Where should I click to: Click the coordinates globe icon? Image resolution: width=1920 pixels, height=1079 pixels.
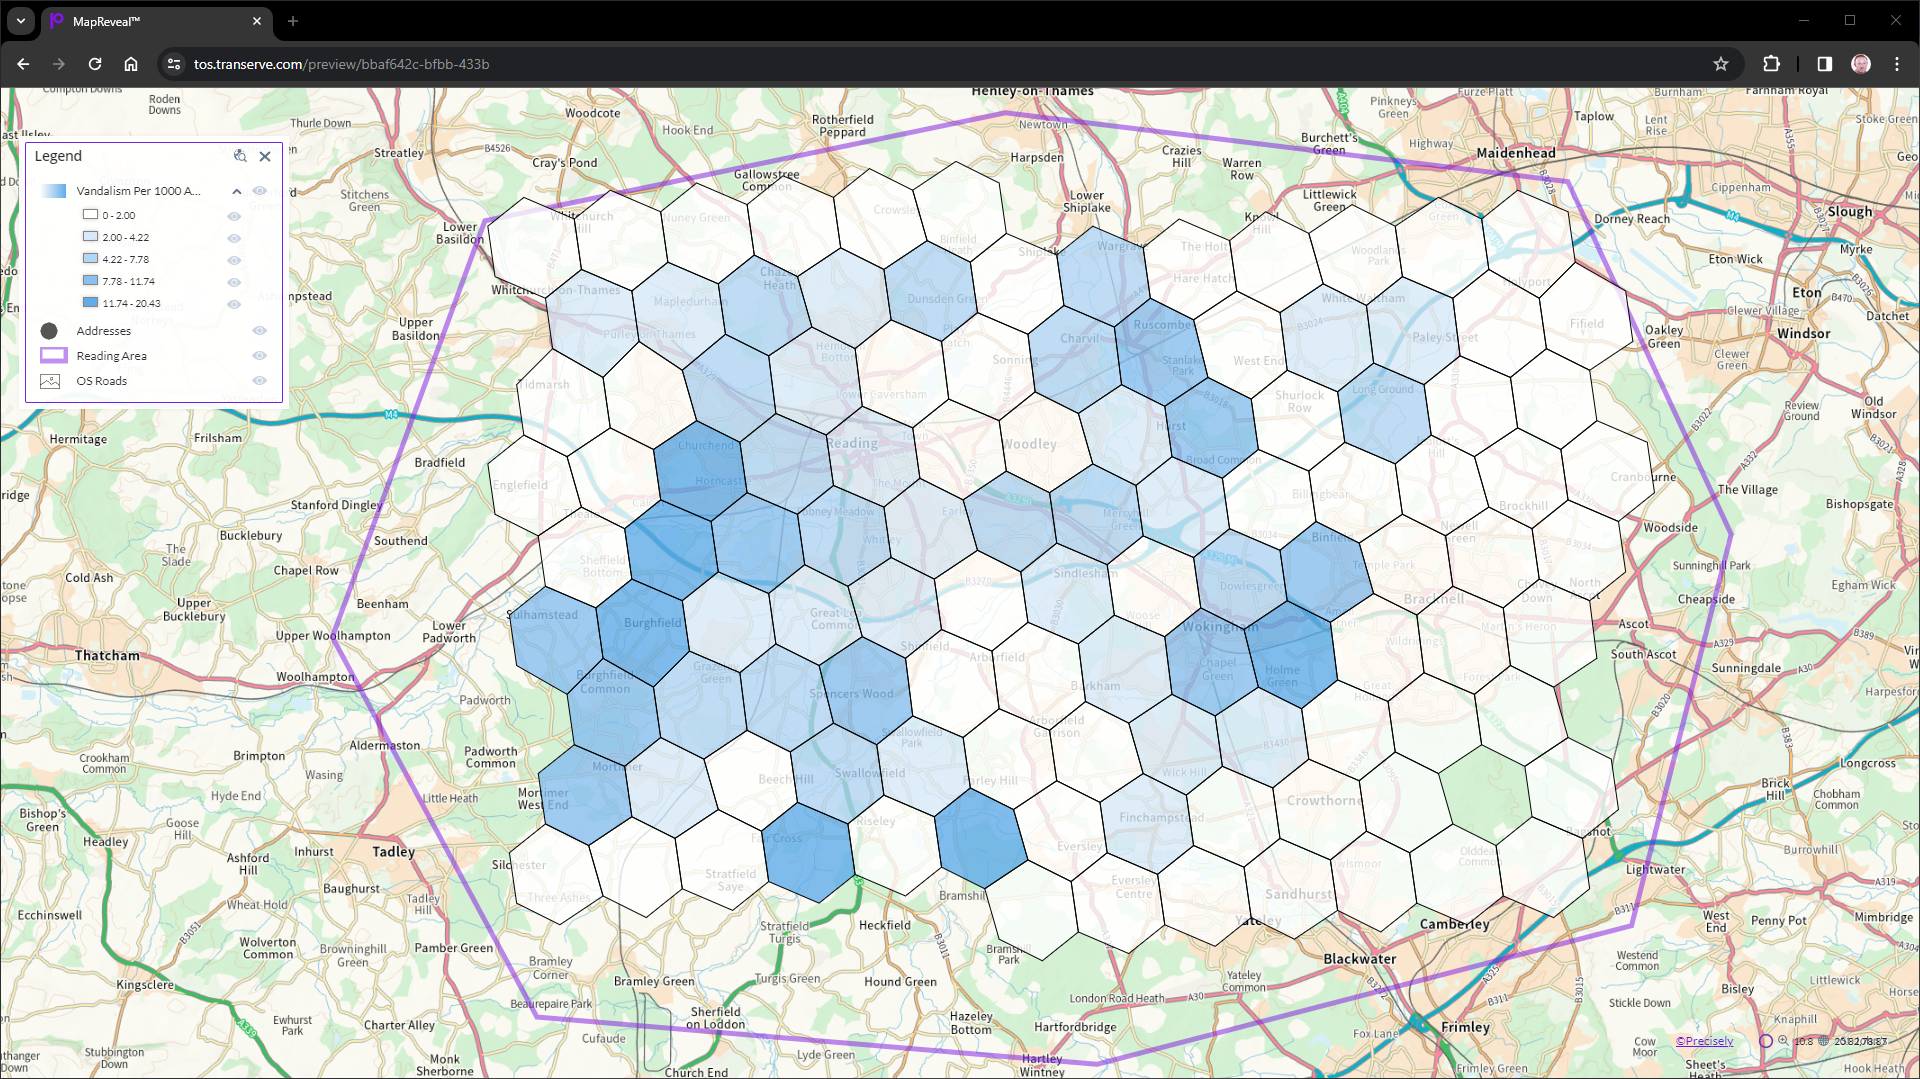point(1824,1041)
